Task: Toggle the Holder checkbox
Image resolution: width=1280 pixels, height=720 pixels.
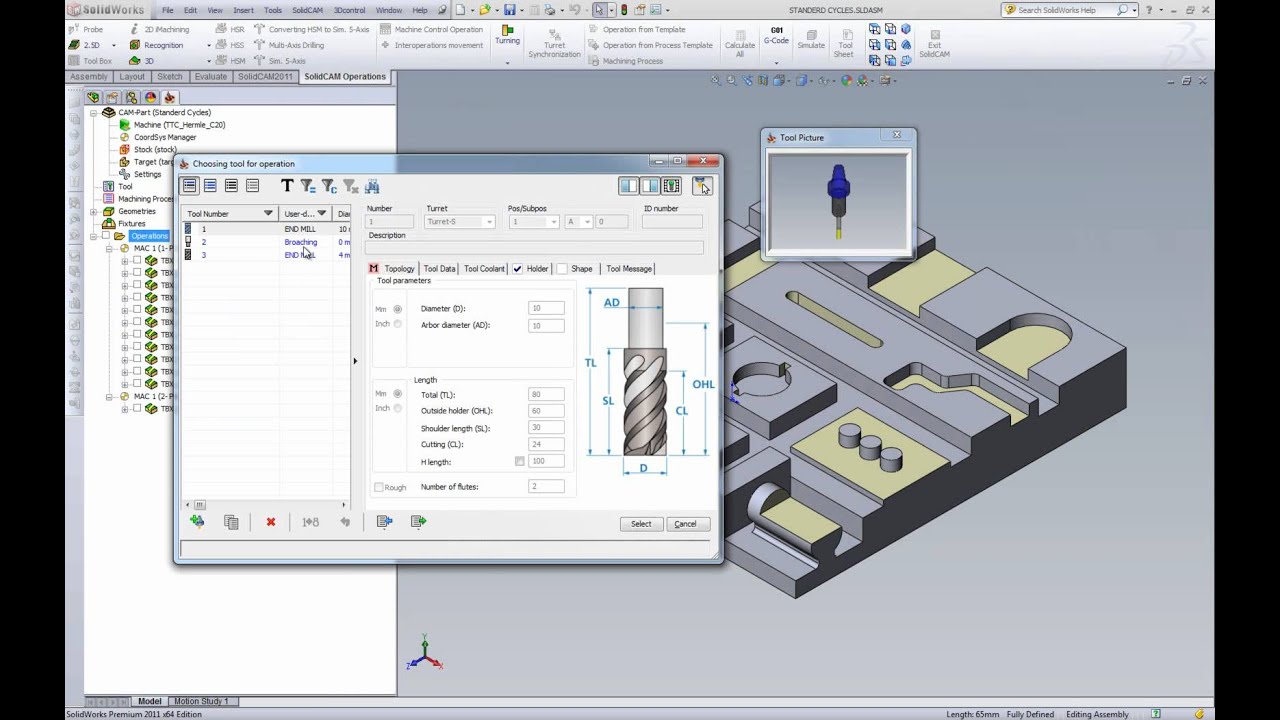Action: click(517, 268)
